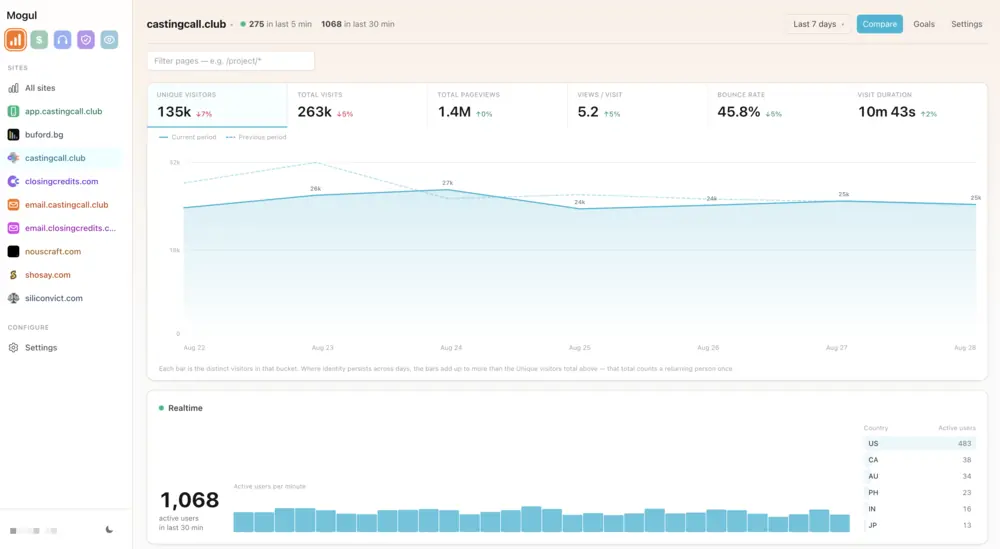Select the Visit Duration metric tab
This screenshot has width=1000, height=549.
pos(918,105)
